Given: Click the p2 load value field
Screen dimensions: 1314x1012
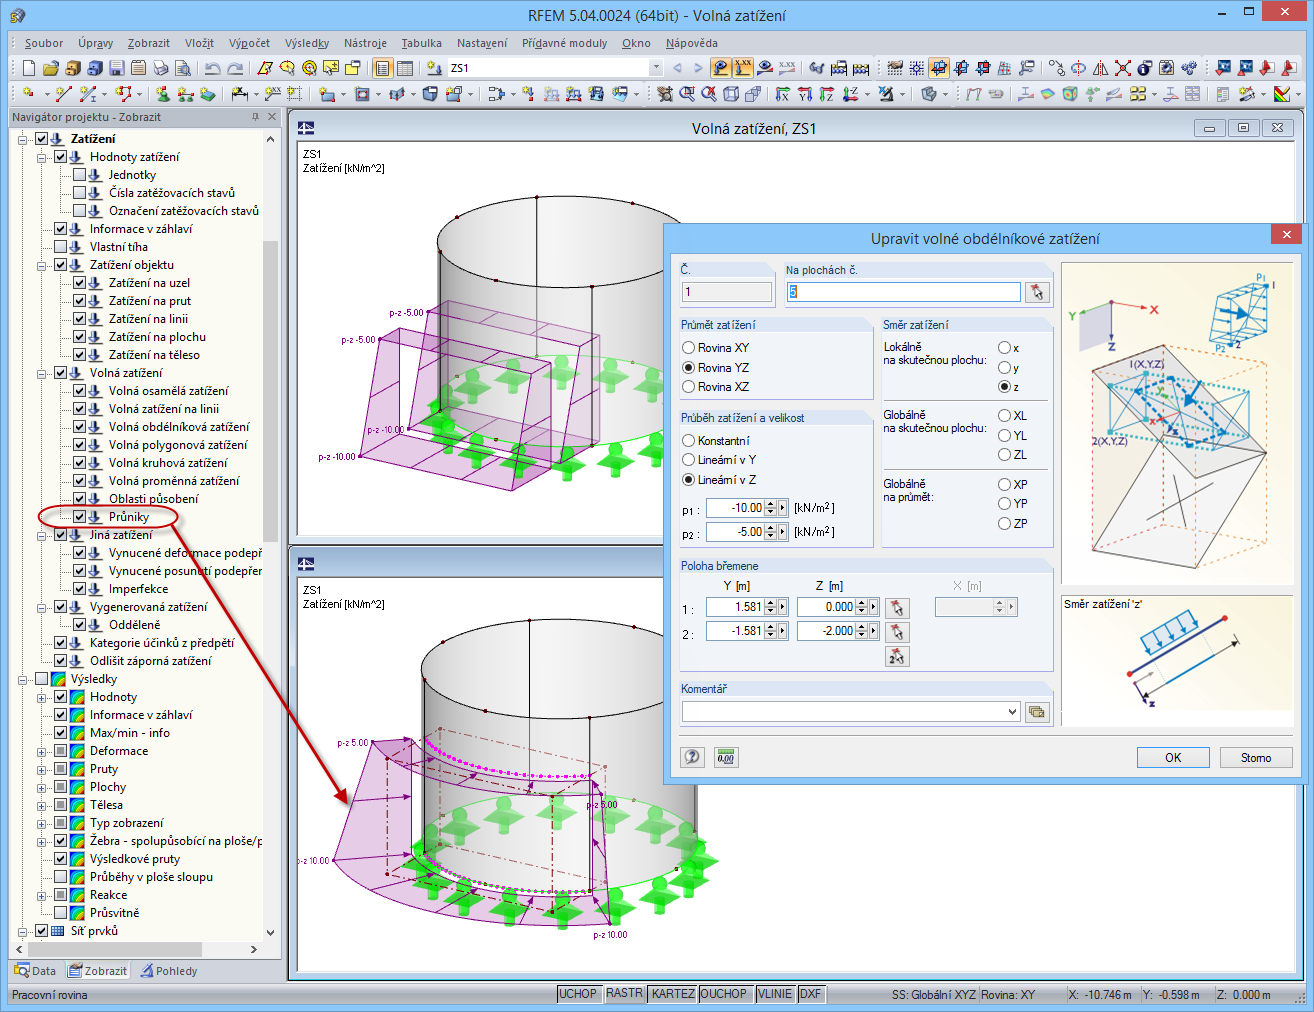Looking at the screenshot, I should tap(735, 532).
